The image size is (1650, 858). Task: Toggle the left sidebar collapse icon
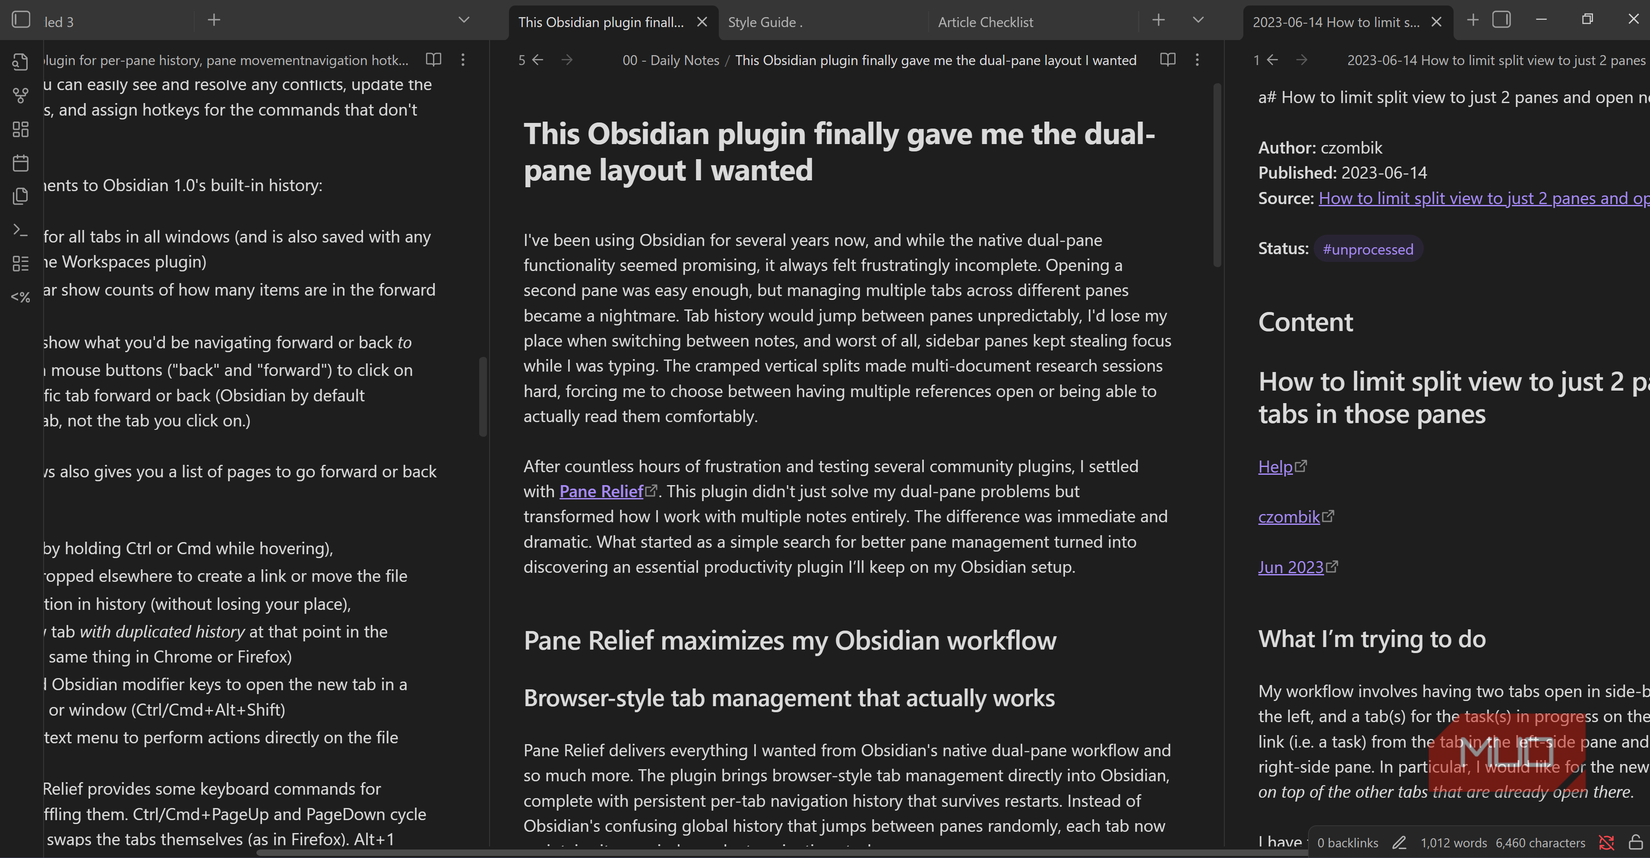point(21,20)
